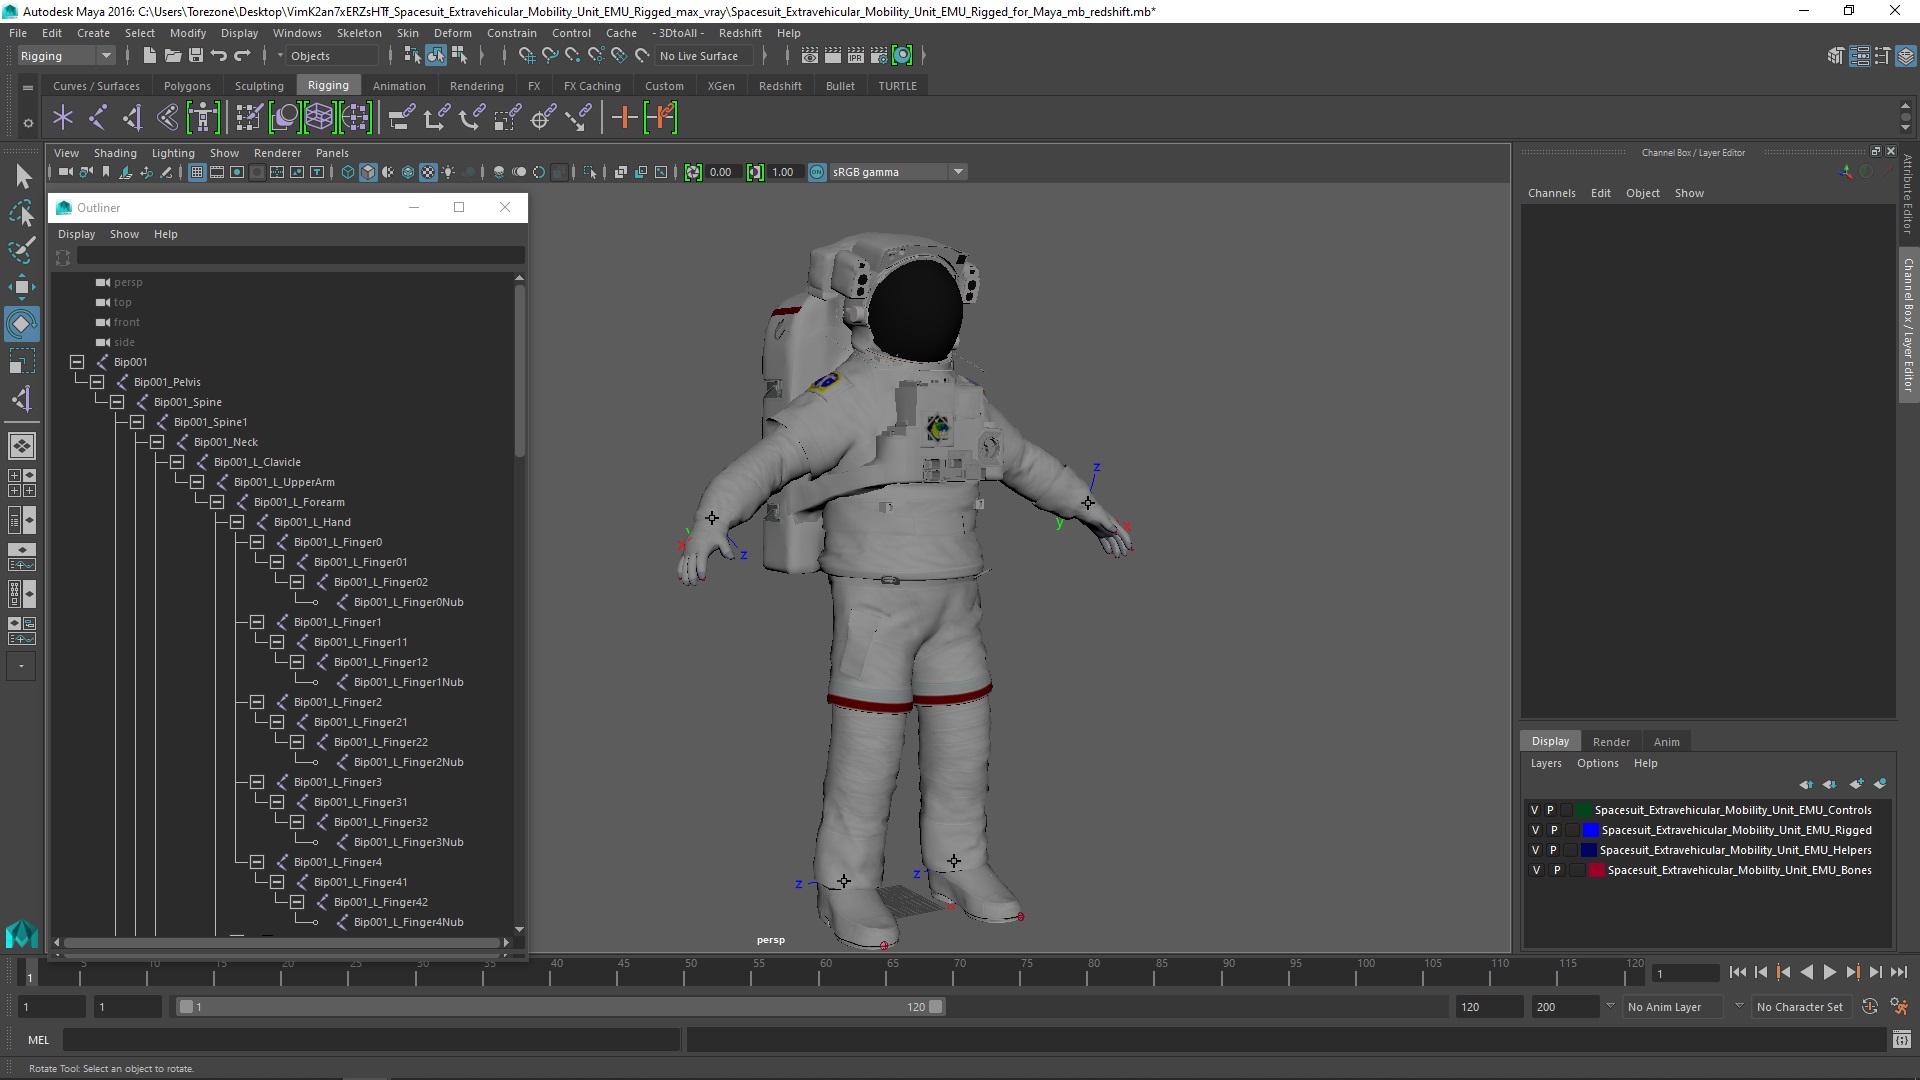The width and height of the screenshot is (1920, 1080).
Task: Click the Anim layer tab
Action: click(x=1666, y=742)
